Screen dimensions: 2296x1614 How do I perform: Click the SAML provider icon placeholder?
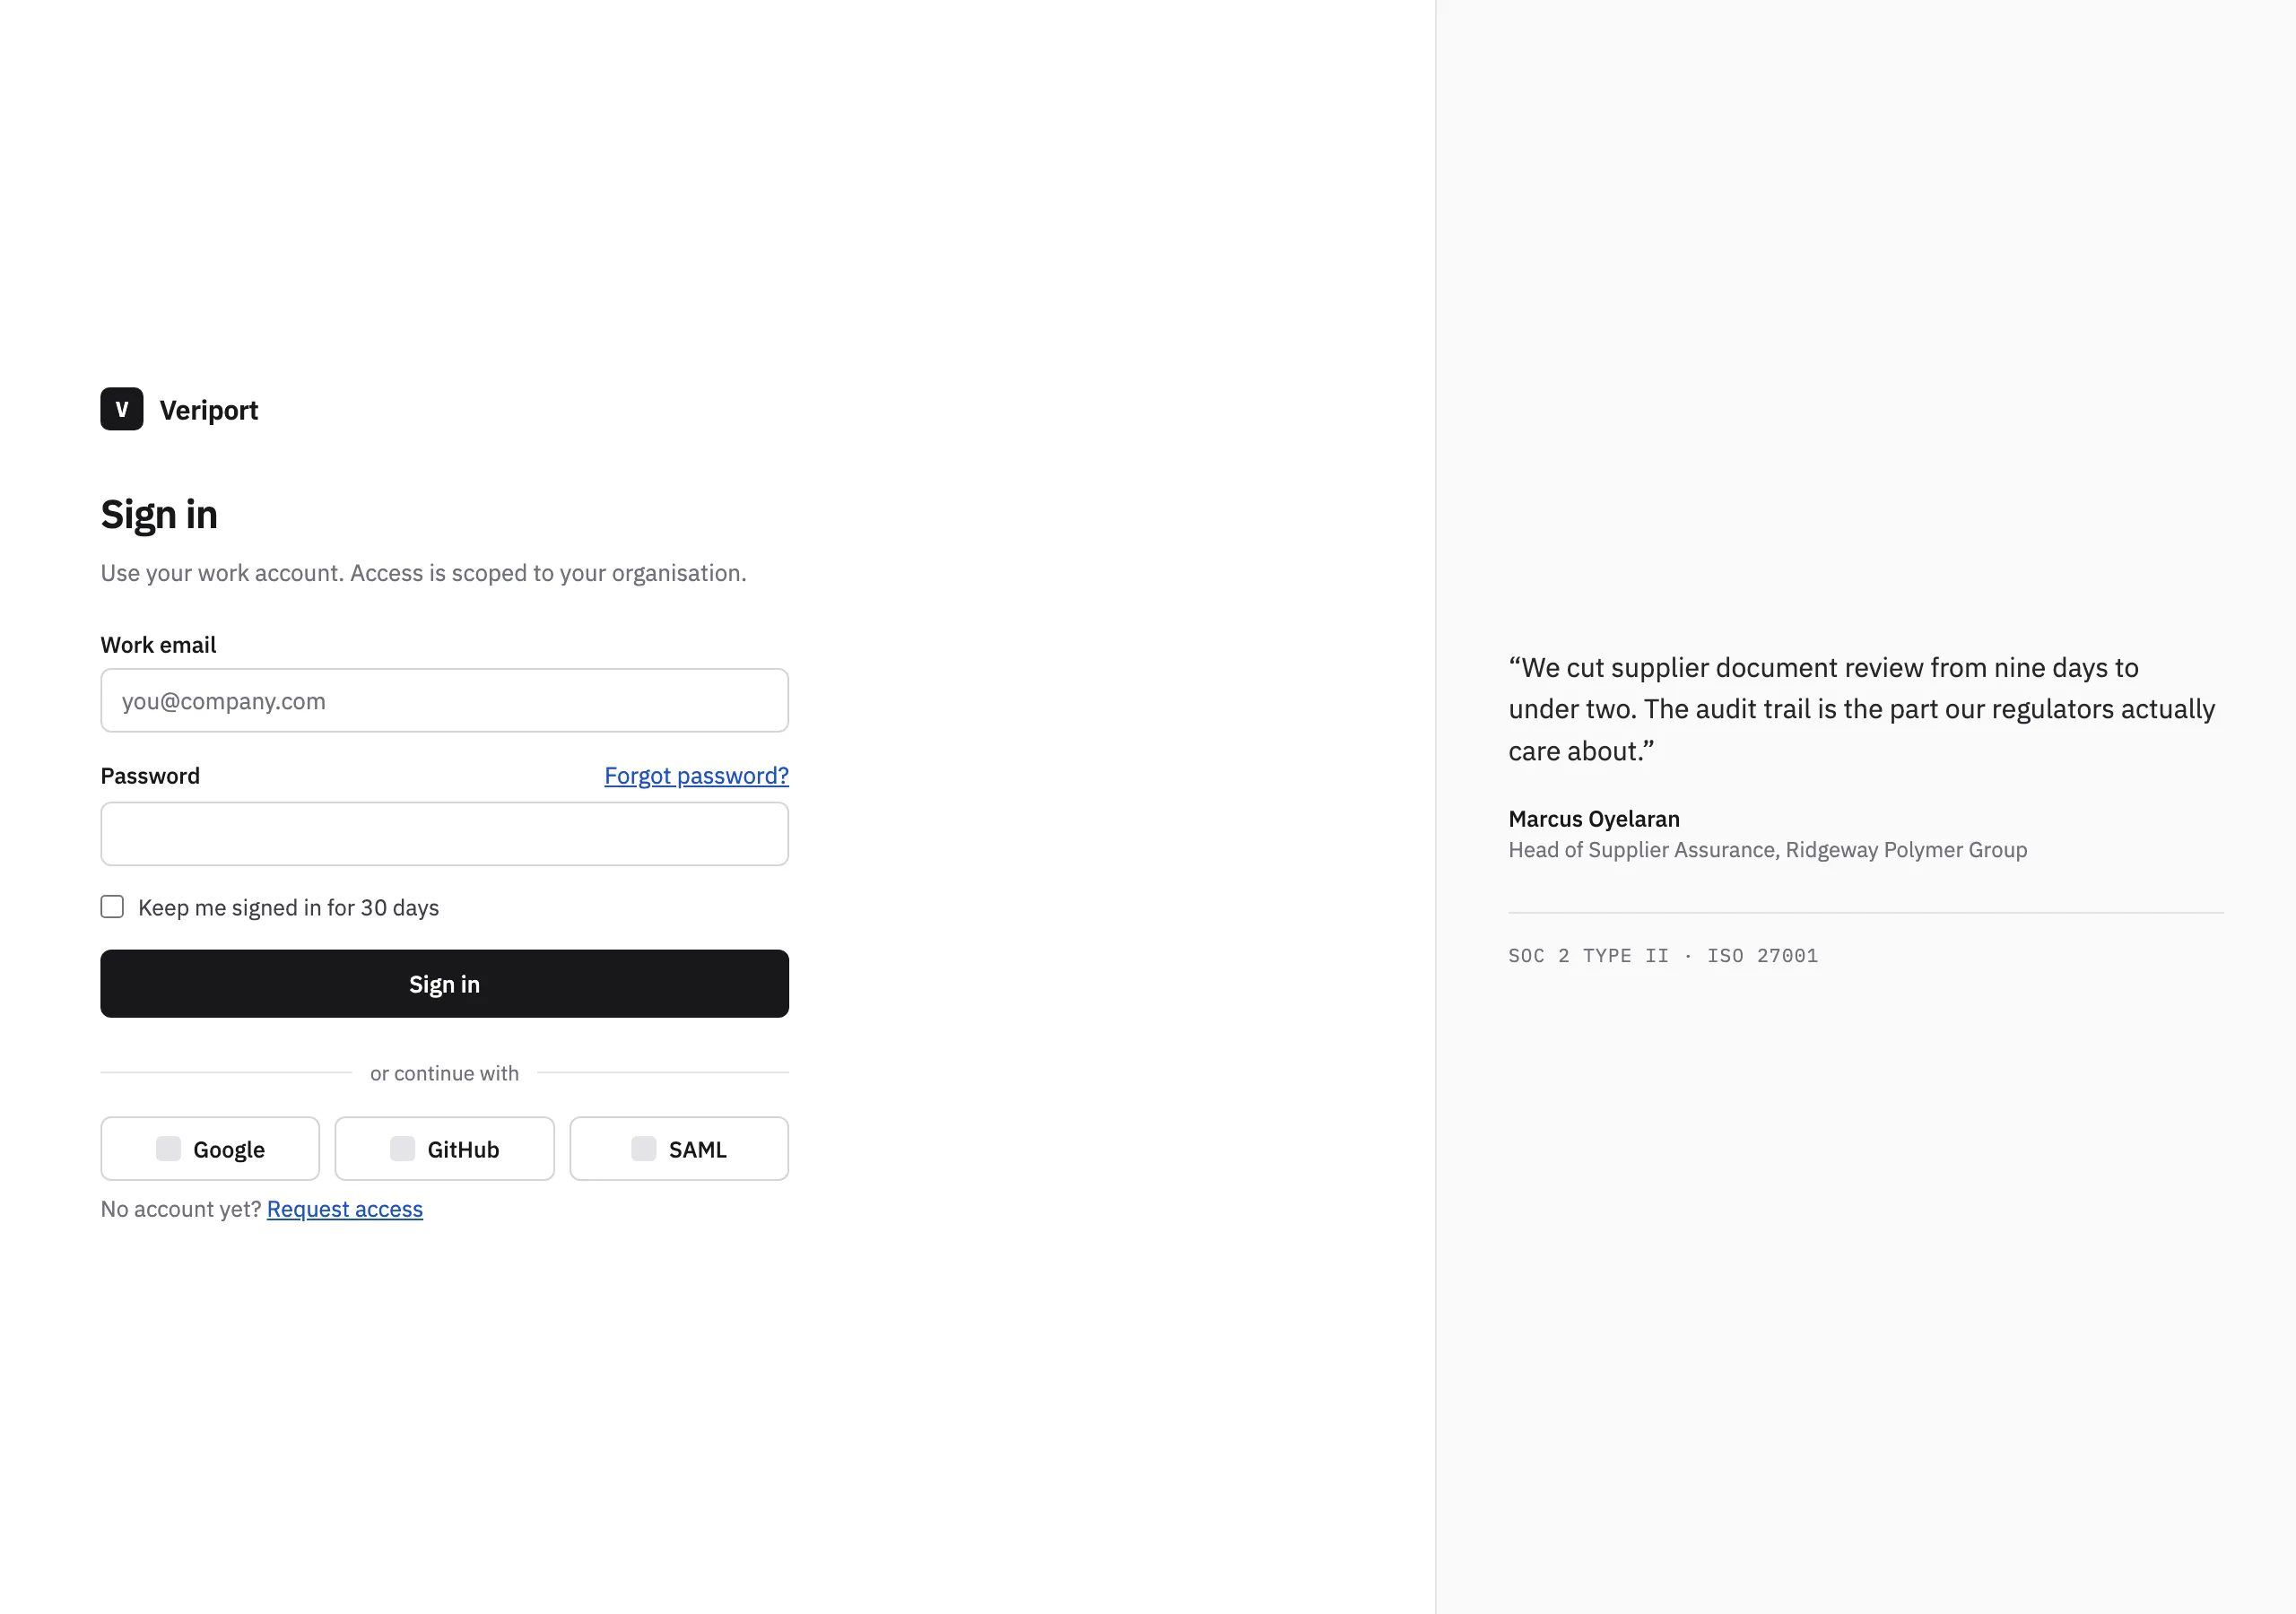coord(644,1148)
